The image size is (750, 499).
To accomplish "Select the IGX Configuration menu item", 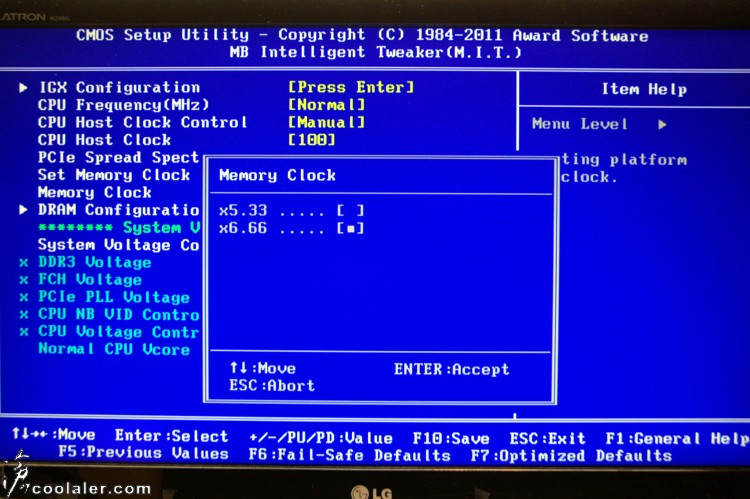I will coord(119,88).
